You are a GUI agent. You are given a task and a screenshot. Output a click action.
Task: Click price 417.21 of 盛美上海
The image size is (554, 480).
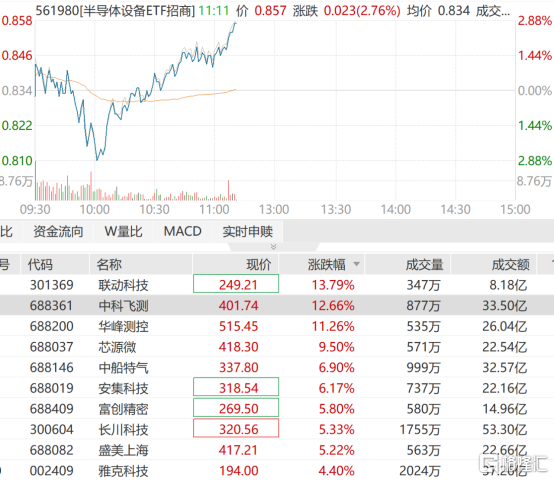tap(238, 450)
